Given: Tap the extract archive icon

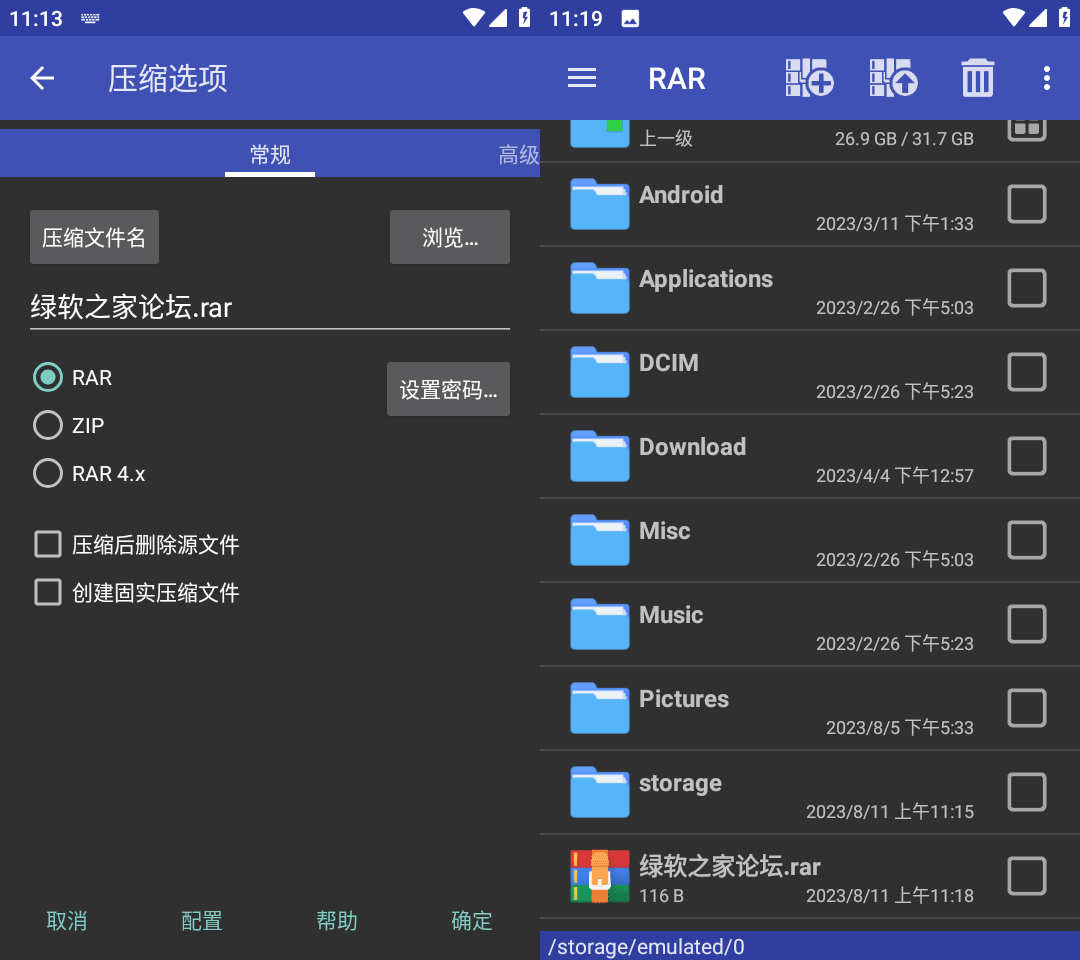Looking at the screenshot, I should pos(893,78).
